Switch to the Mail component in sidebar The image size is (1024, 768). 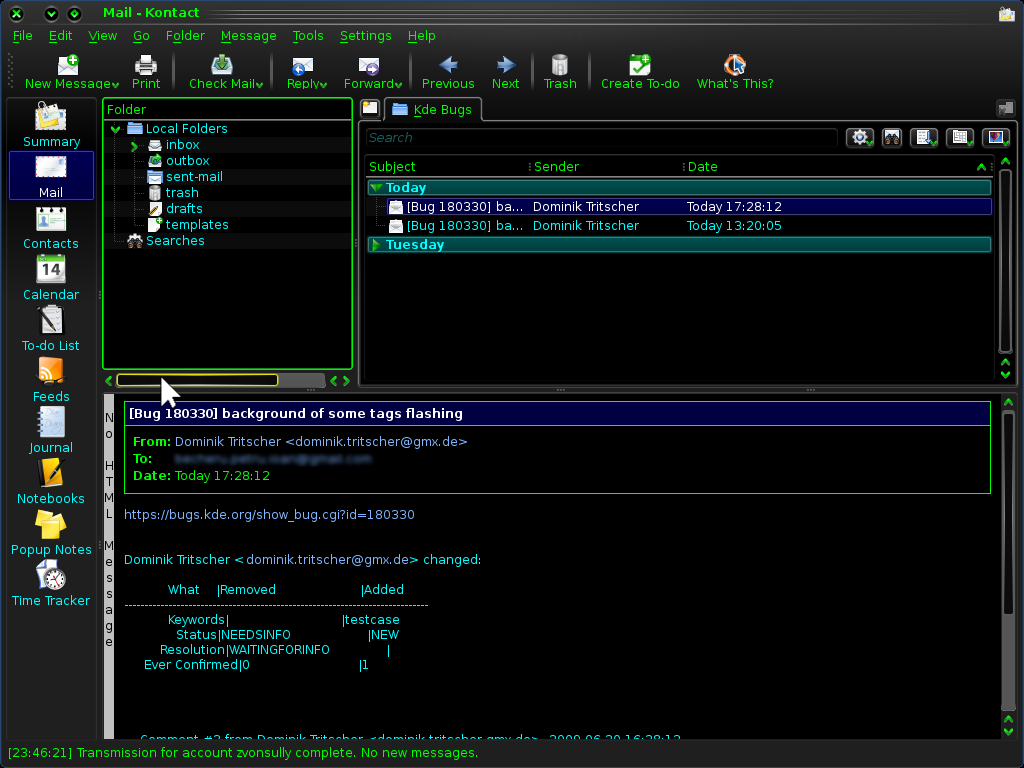click(x=51, y=176)
